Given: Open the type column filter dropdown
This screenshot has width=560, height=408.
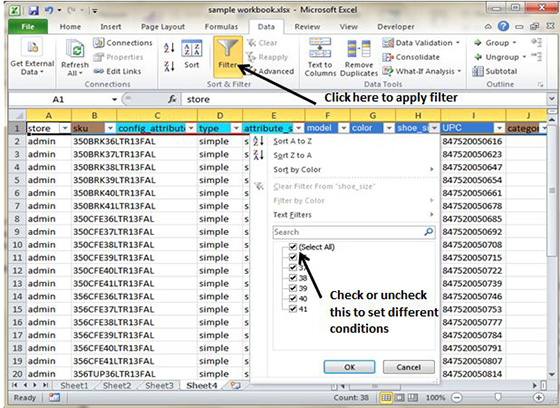Looking at the screenshot, I should pyautogui.click(x=236, y=128).
